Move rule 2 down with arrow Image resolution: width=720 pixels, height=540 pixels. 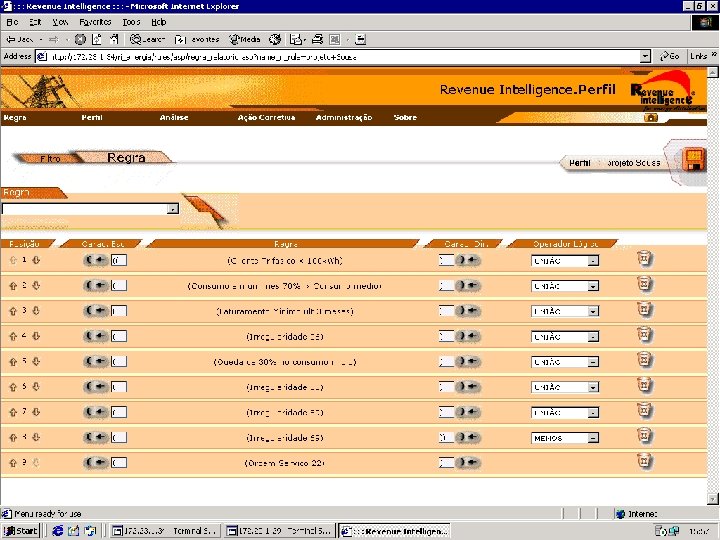[36, 286]
